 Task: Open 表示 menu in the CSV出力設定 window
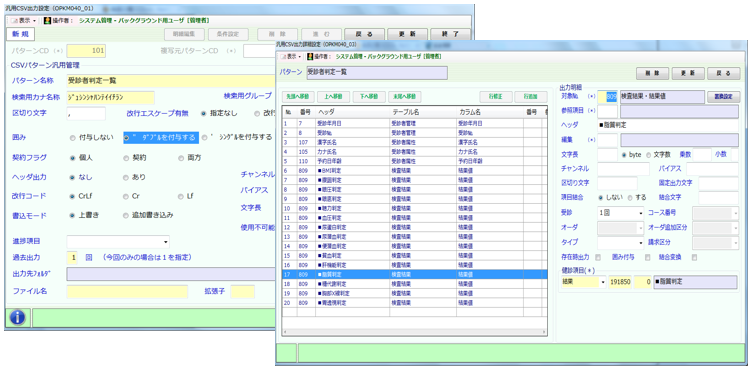pos(23,21)
